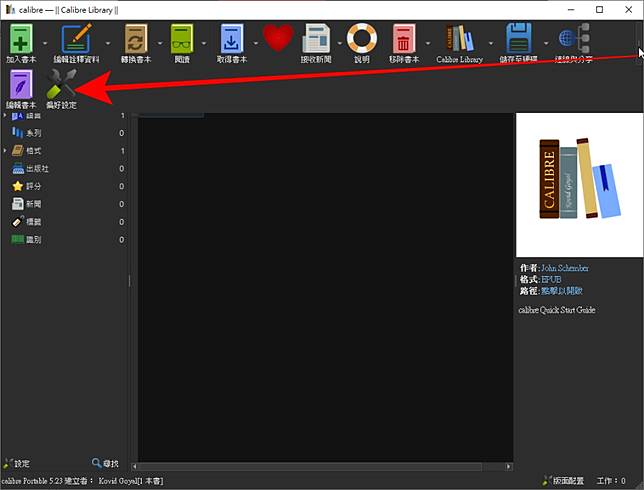Open 連線與分享 connect and share icon
This screenshot has height=490, width=644.
pyautogui.click(x=574, y=39)
